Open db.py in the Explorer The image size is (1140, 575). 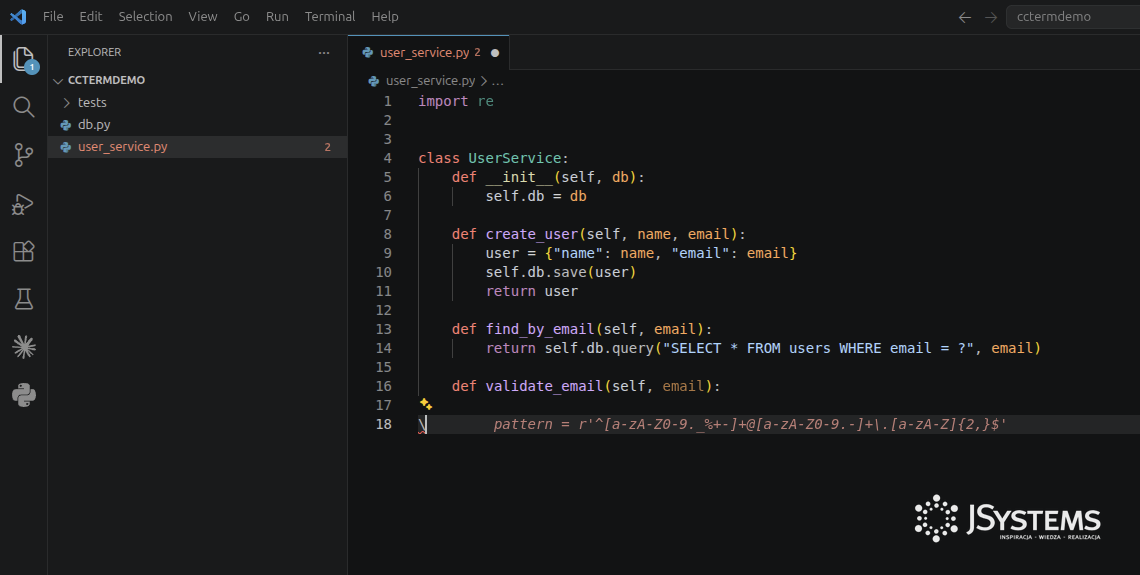[x=197, y=125]
